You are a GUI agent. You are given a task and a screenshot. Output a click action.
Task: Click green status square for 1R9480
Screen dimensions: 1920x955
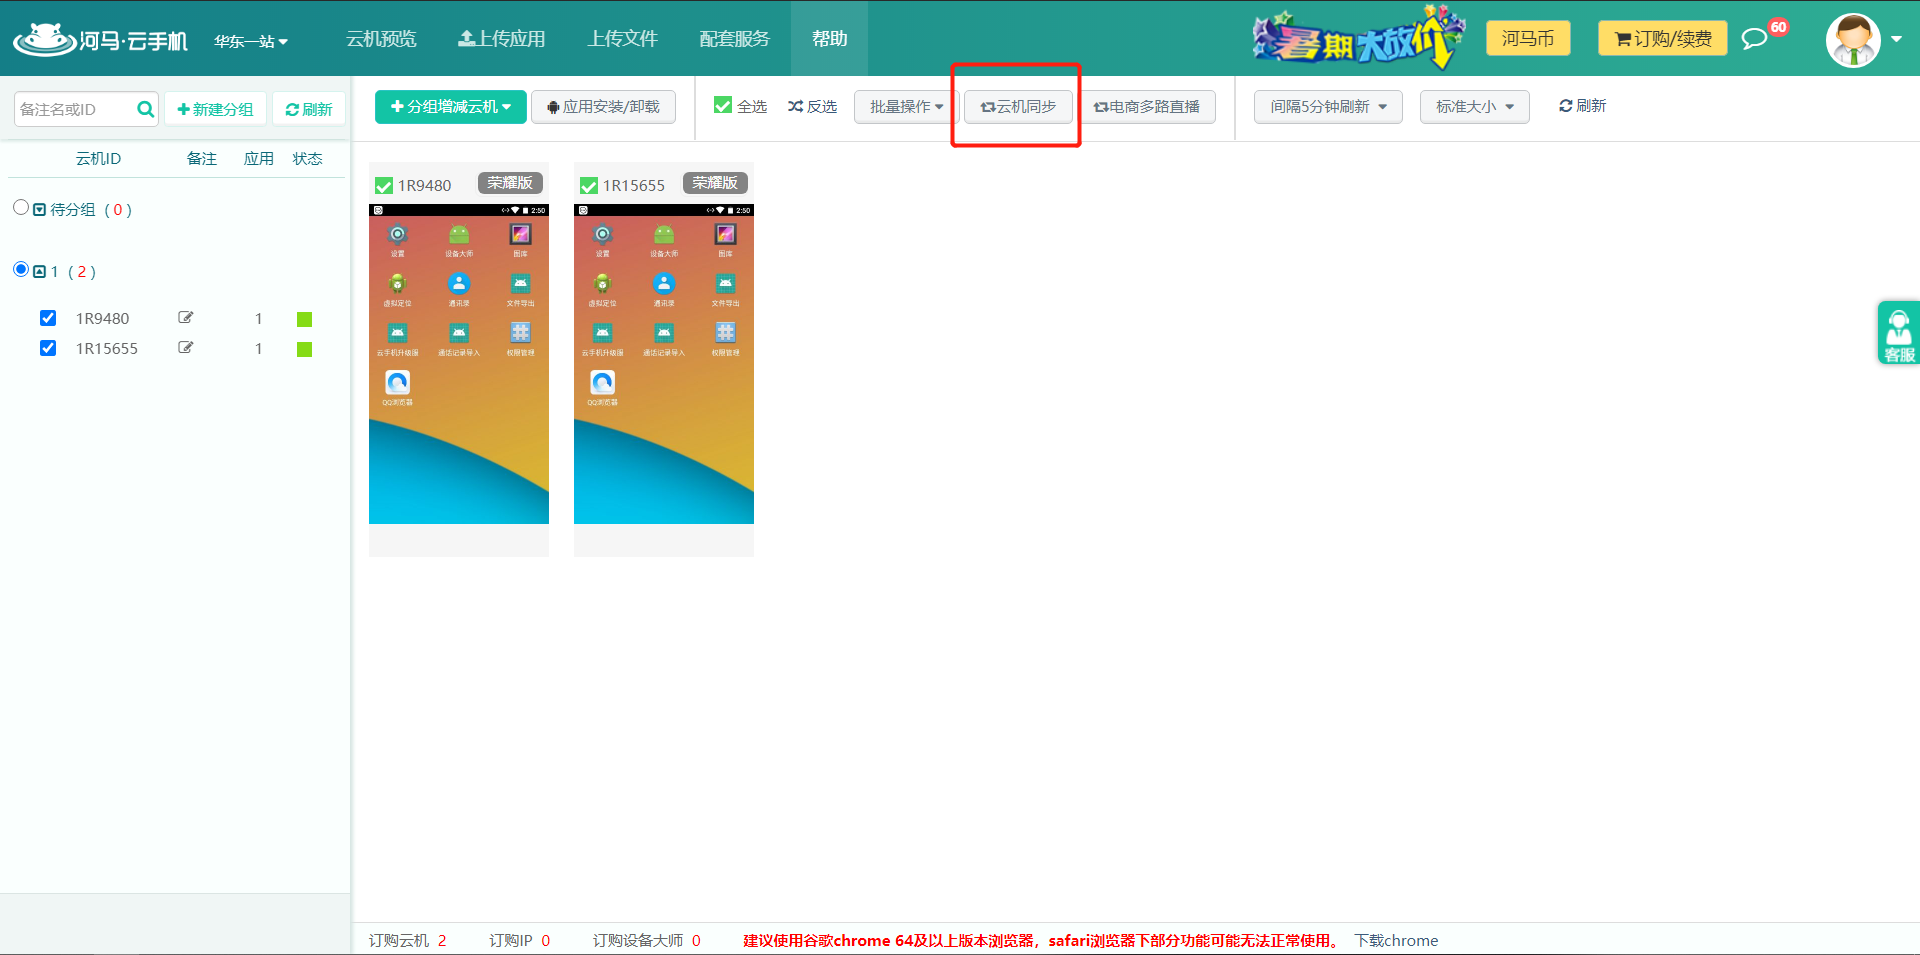point(305,319)
